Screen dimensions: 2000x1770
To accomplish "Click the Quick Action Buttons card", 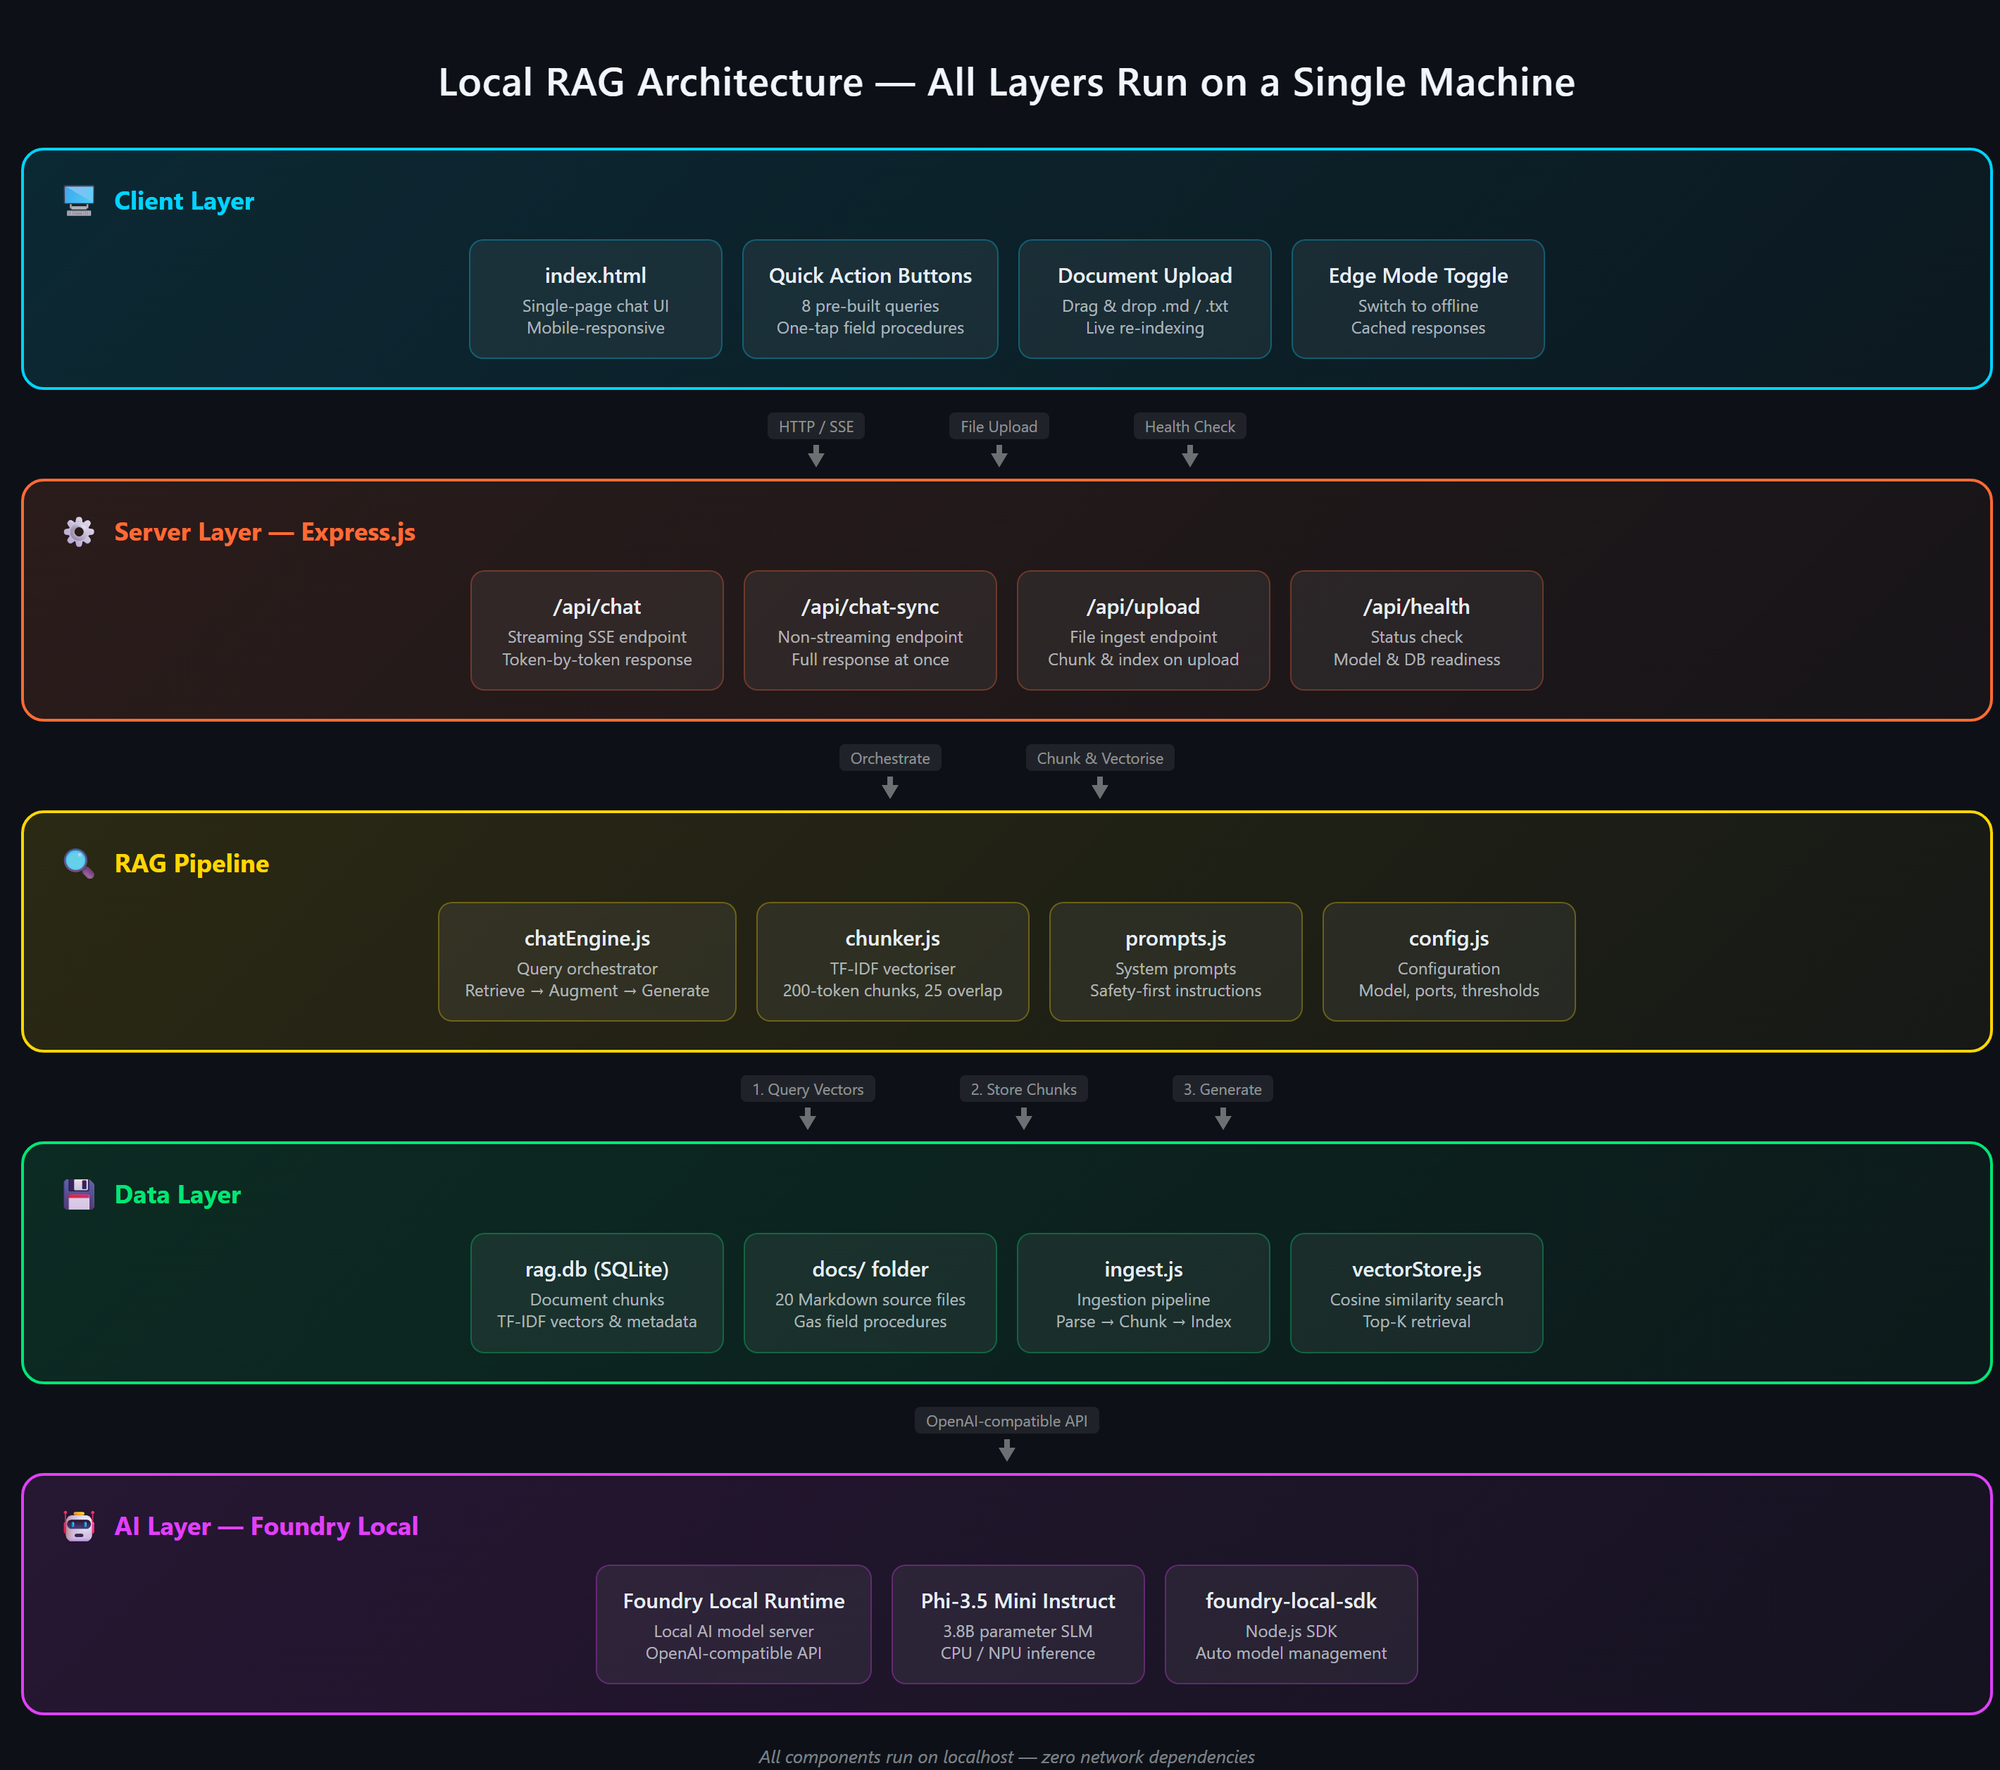I will pyautogui.click(x=870, y=299).
